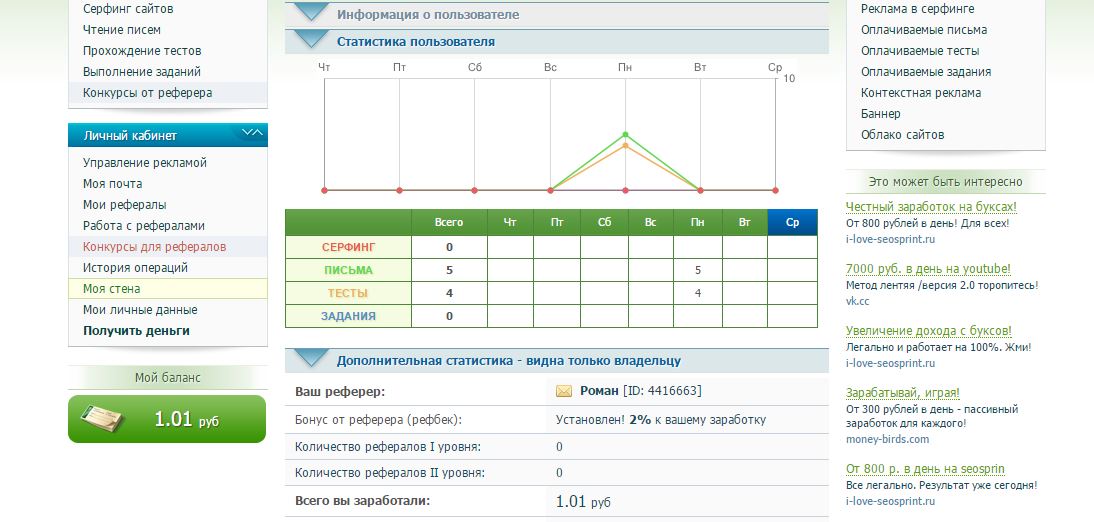Viewport: 1094px width, 522px height.
Task: Click the vk.cc ad domain text
Action: click(857, 301)
